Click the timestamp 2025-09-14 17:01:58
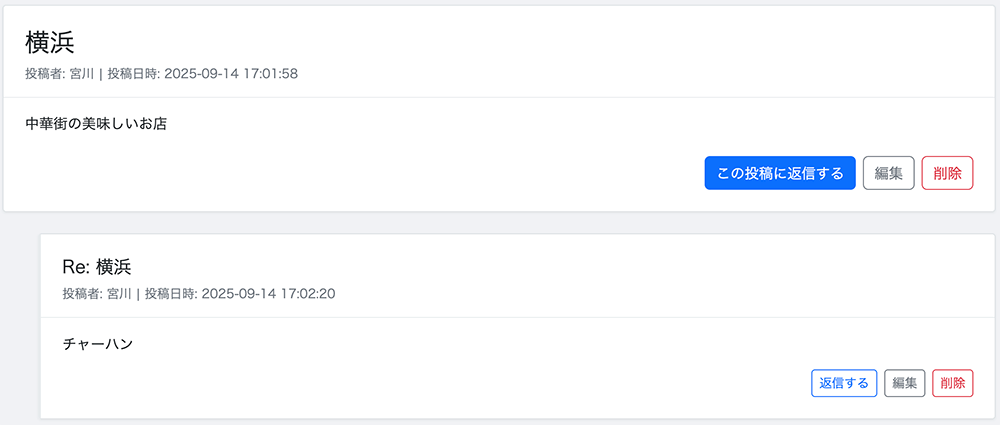Image resolution: width=1000 pixels, height=425 pixels. click(x=231, y=73)
